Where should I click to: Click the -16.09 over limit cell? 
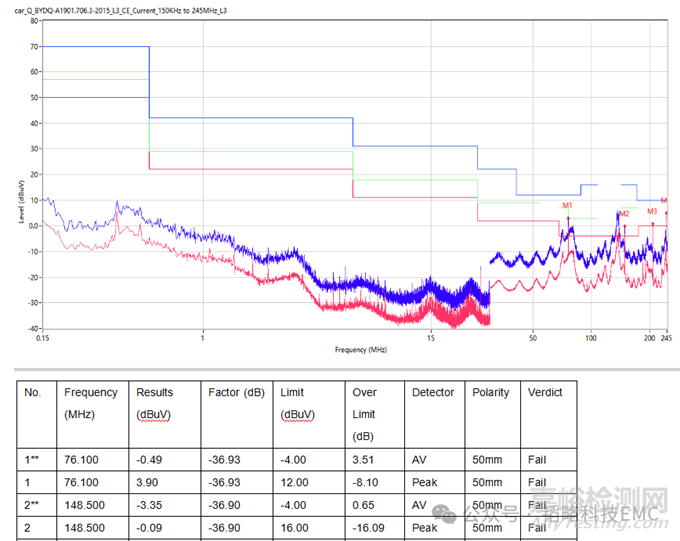(369, 528)
